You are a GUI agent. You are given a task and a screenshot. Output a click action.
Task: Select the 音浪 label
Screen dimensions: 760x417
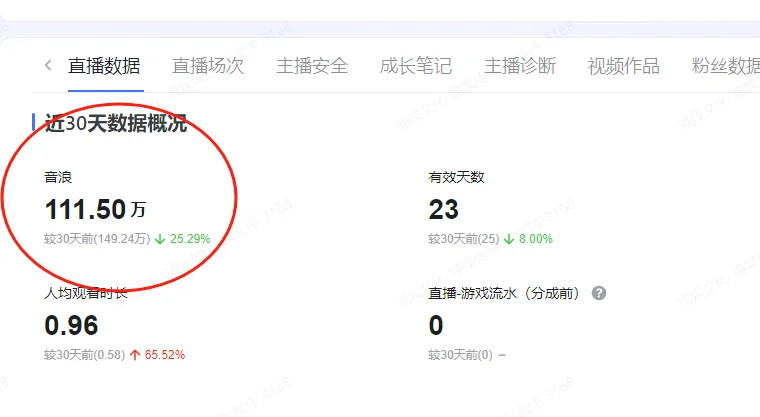(x=58, y=177)
